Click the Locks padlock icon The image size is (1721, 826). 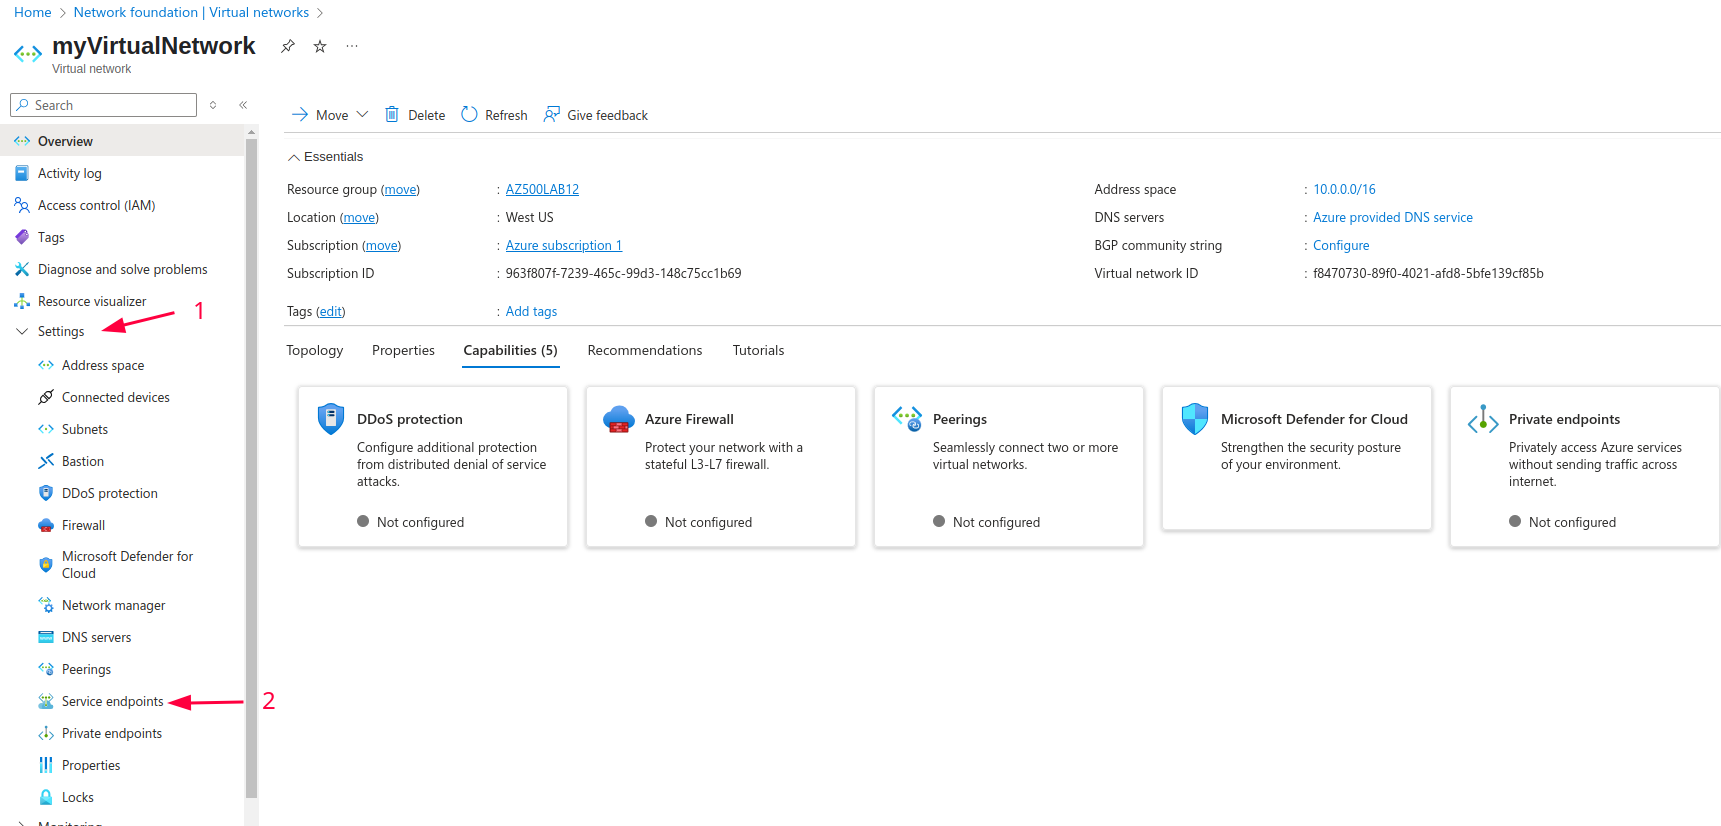(46, 797)
